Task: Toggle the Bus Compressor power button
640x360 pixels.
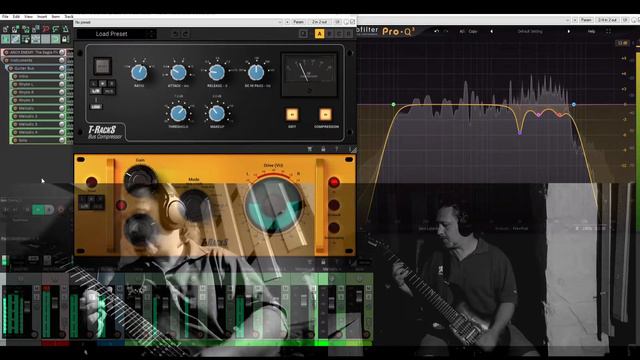Action: [102, 66]
